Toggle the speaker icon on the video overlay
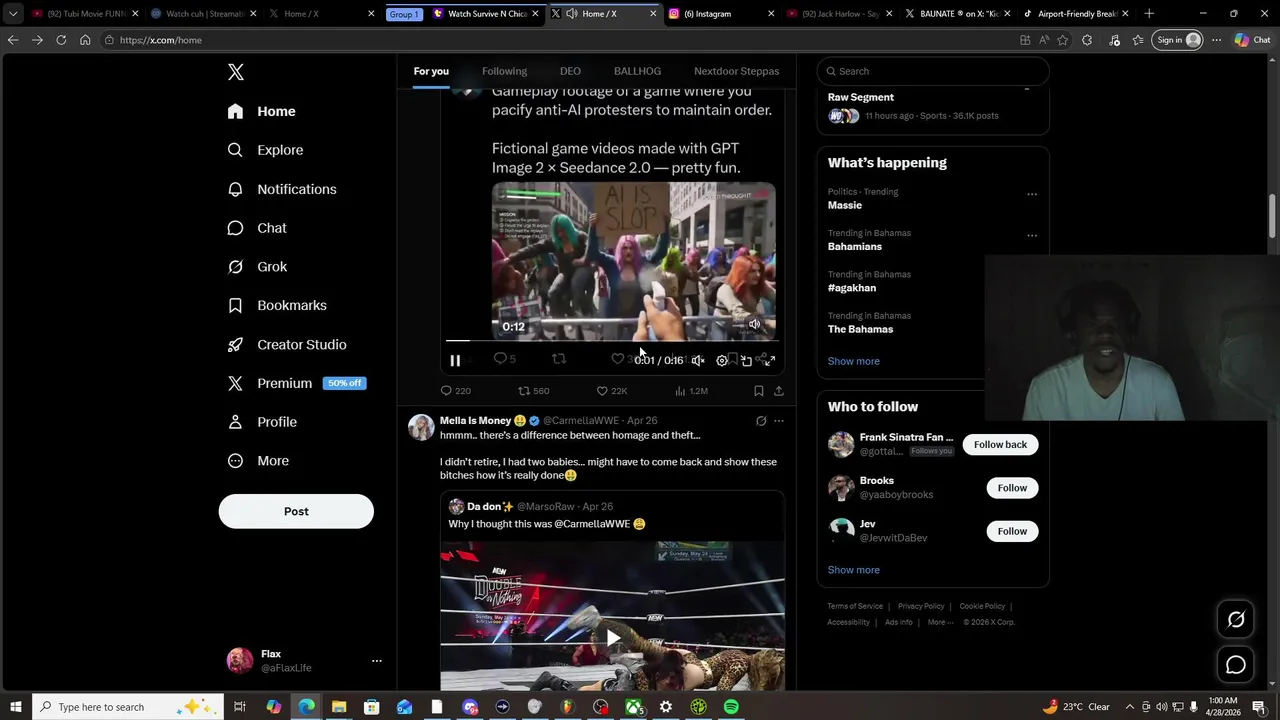This screenshot has height=720, width=1280. click(755, 324)
